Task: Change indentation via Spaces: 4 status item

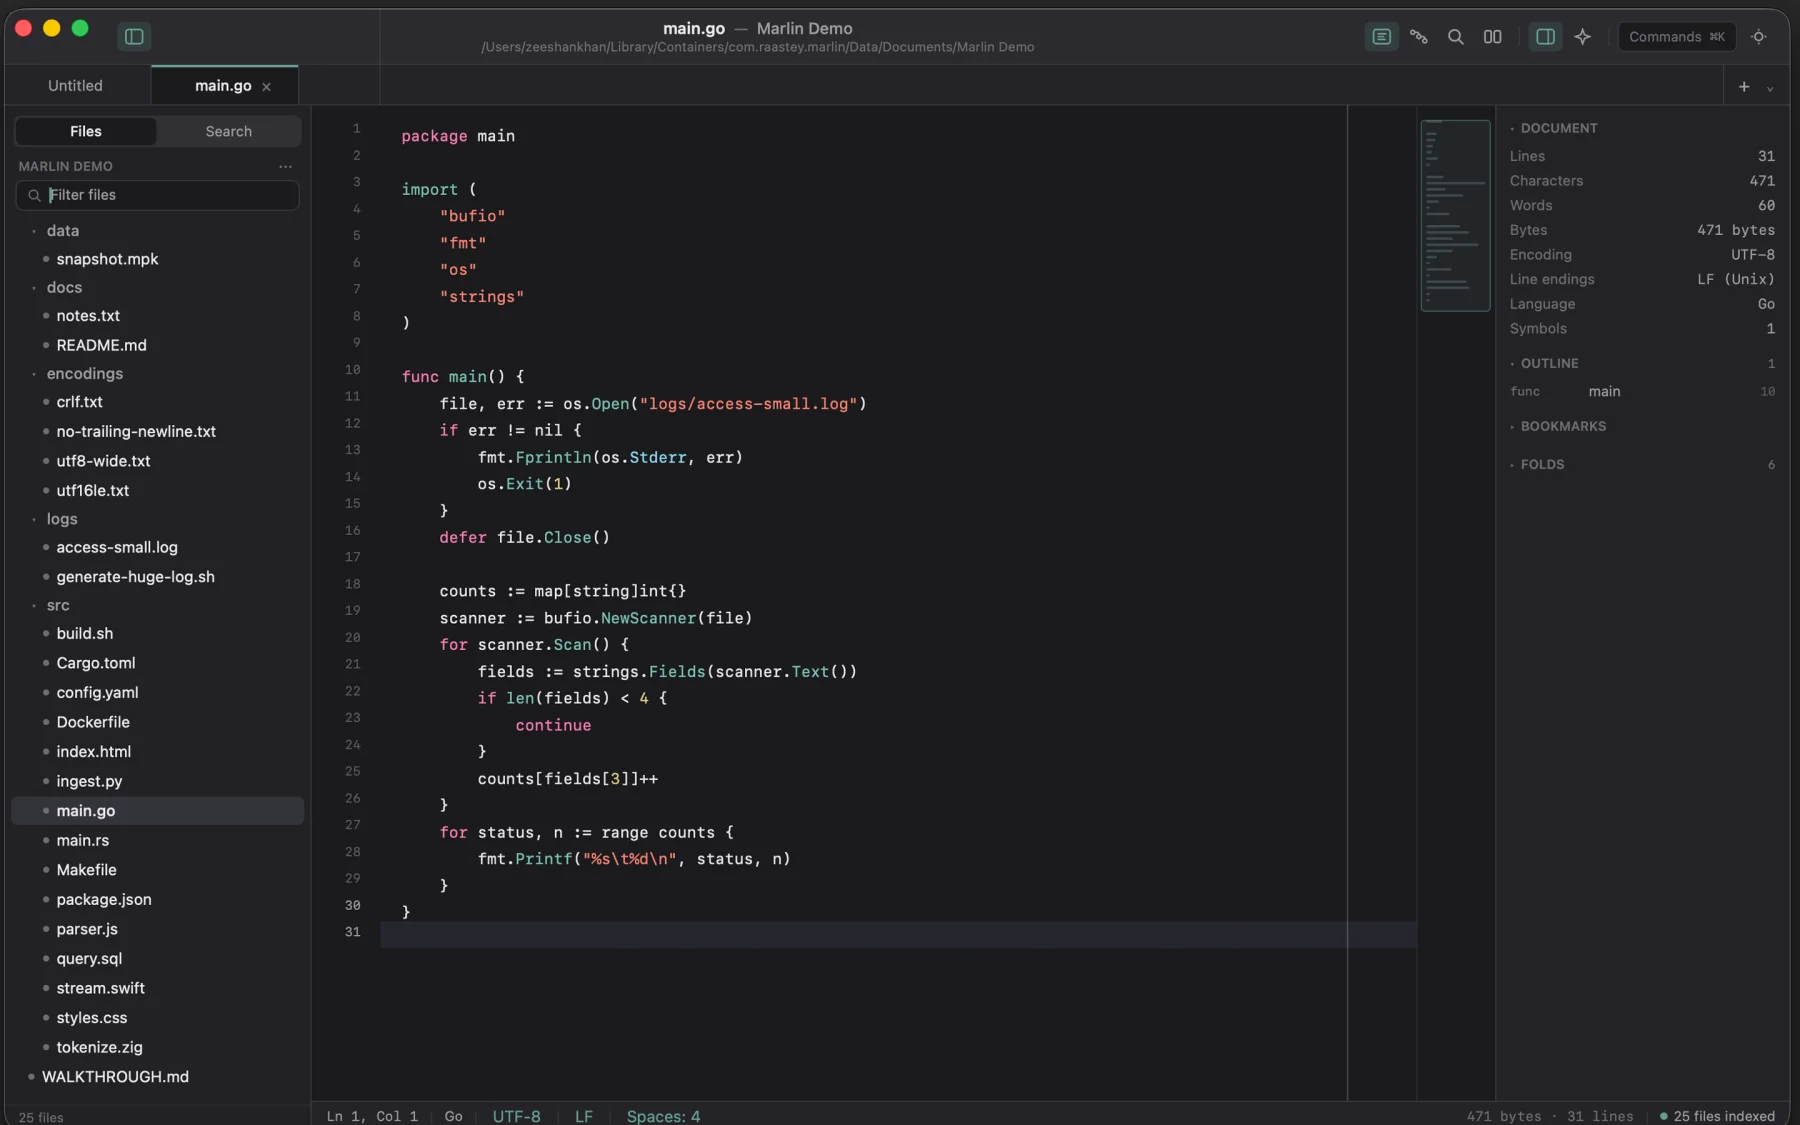Action: (x=663, y=1116)
